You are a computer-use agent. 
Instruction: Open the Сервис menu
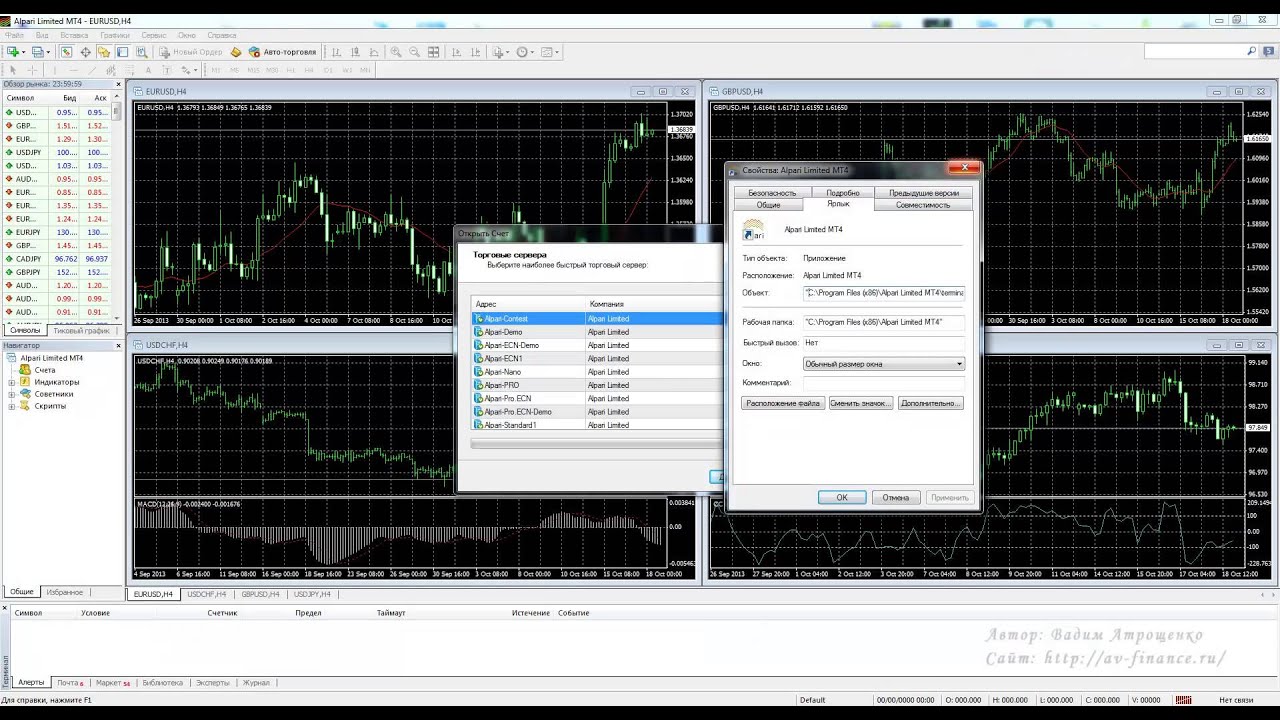(x=154, y=35)
